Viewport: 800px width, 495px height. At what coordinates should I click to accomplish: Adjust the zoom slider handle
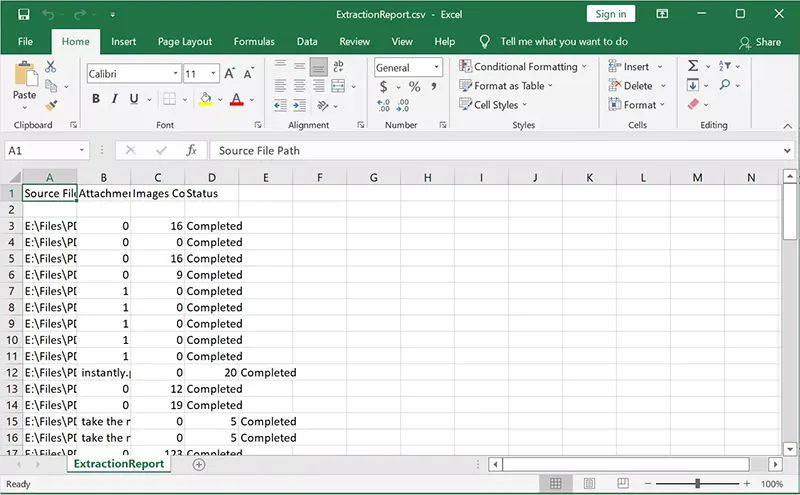(x=697, y=483)
